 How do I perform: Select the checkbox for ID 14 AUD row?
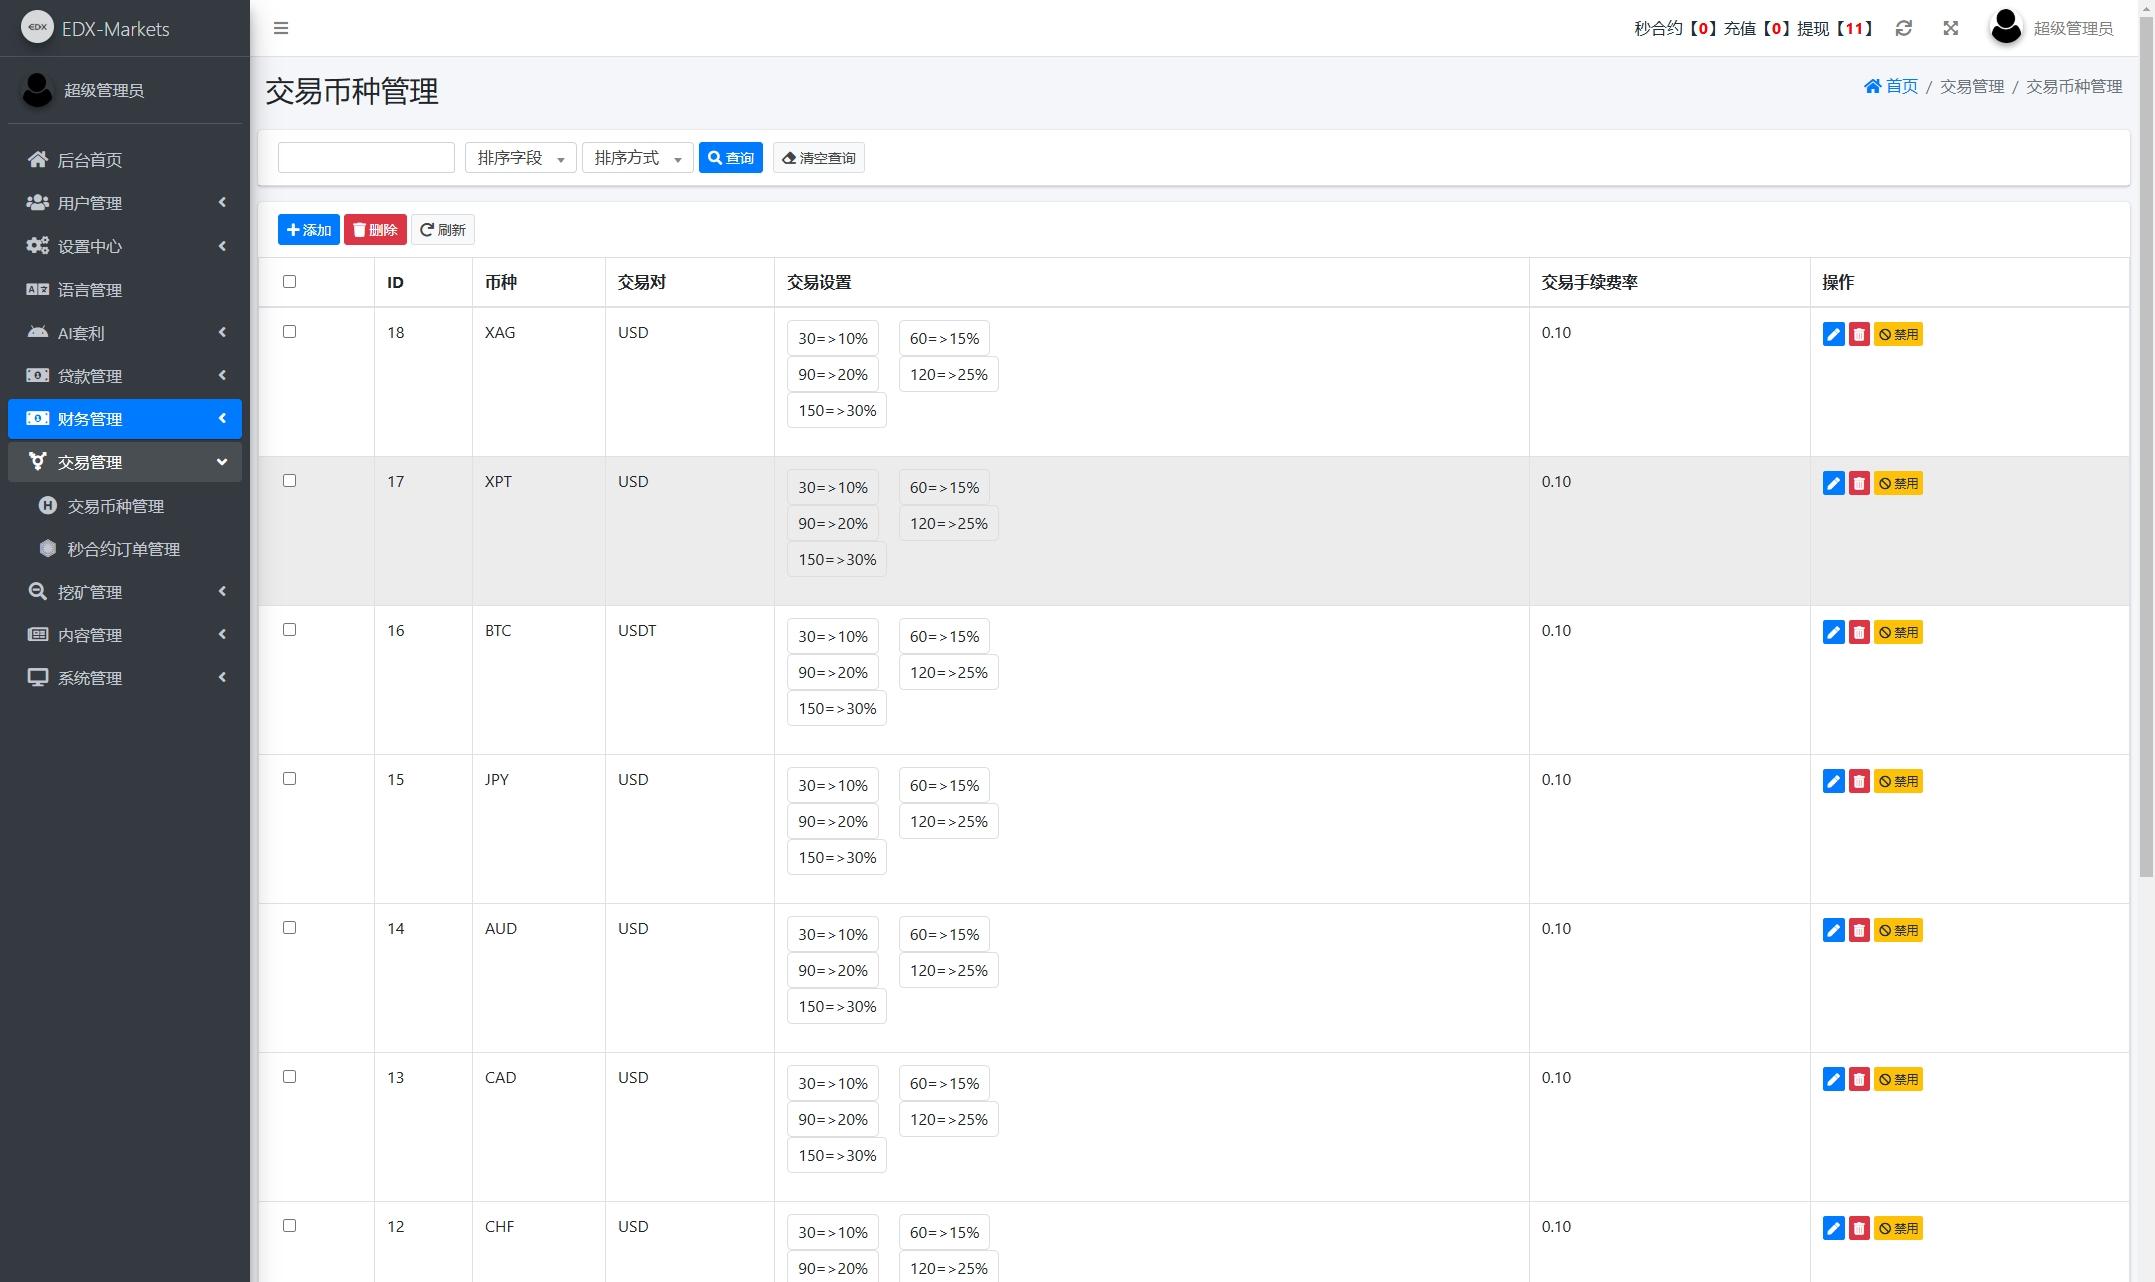tap(290, 928)
